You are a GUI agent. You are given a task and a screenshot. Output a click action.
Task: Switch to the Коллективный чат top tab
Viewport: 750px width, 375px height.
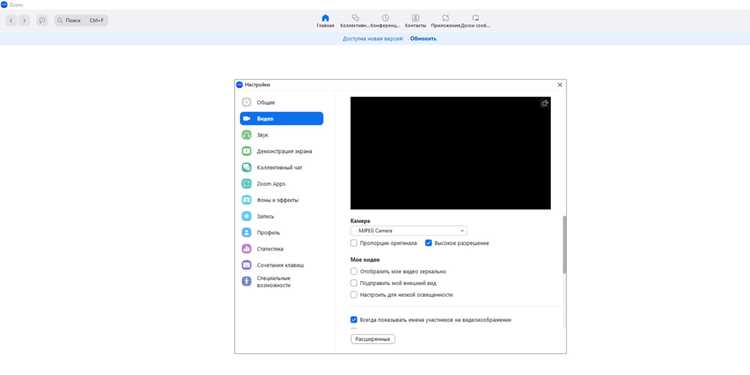(x=354, y=21)
